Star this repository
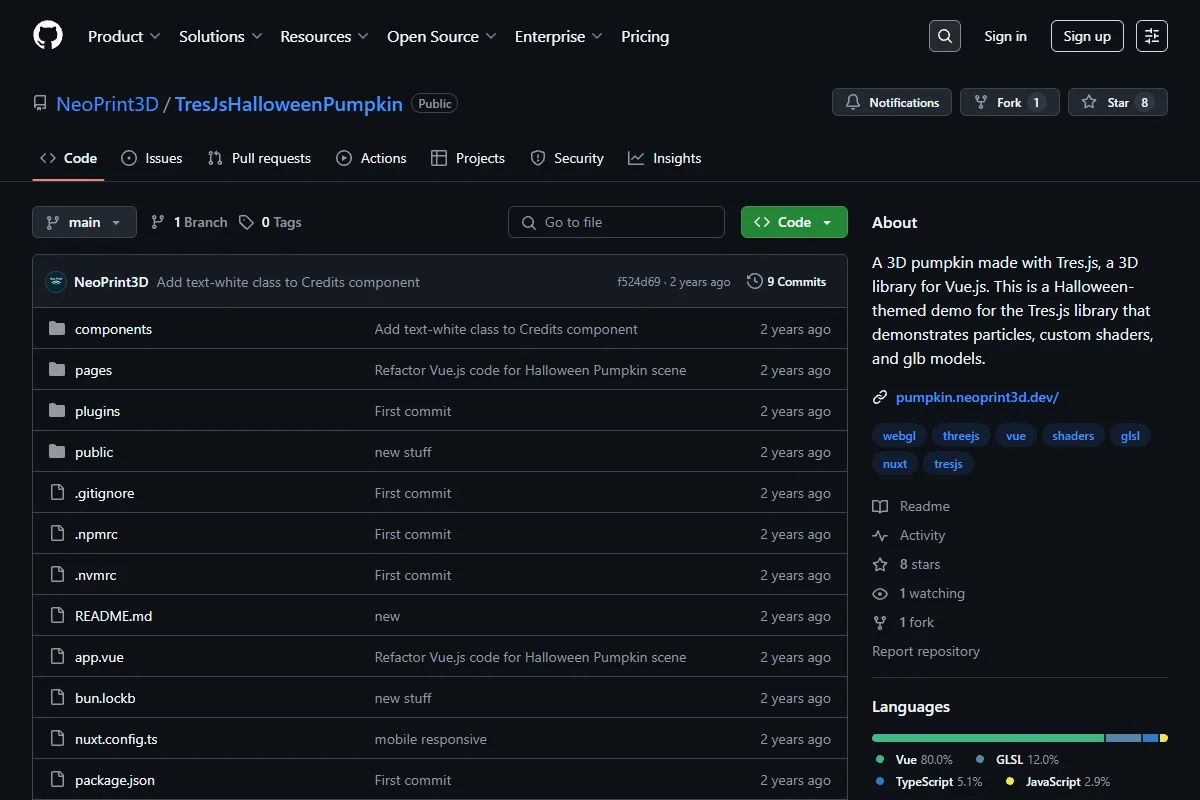Image resolution: width=1200 pixels, height=800 pixels. click(x=1117, y=102)
